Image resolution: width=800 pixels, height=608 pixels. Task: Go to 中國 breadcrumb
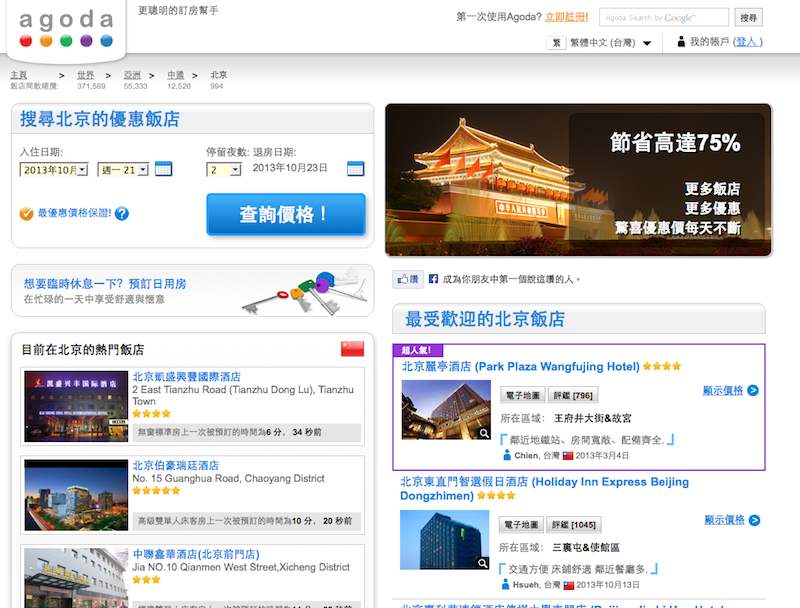coord(176,75)
